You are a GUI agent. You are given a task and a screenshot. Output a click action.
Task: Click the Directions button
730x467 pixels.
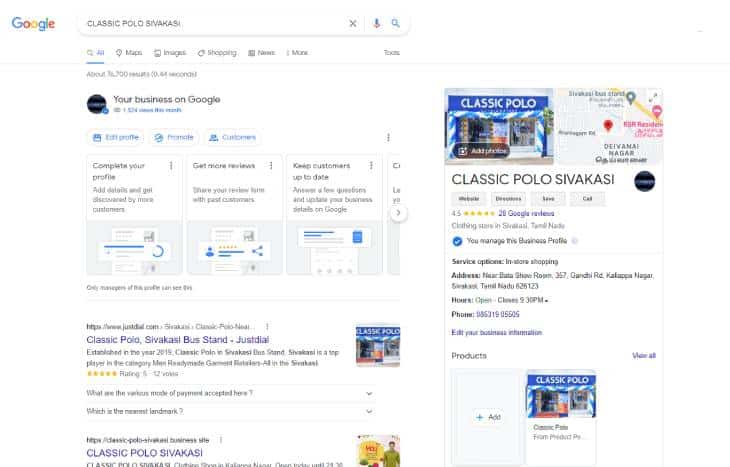[508, 199]
